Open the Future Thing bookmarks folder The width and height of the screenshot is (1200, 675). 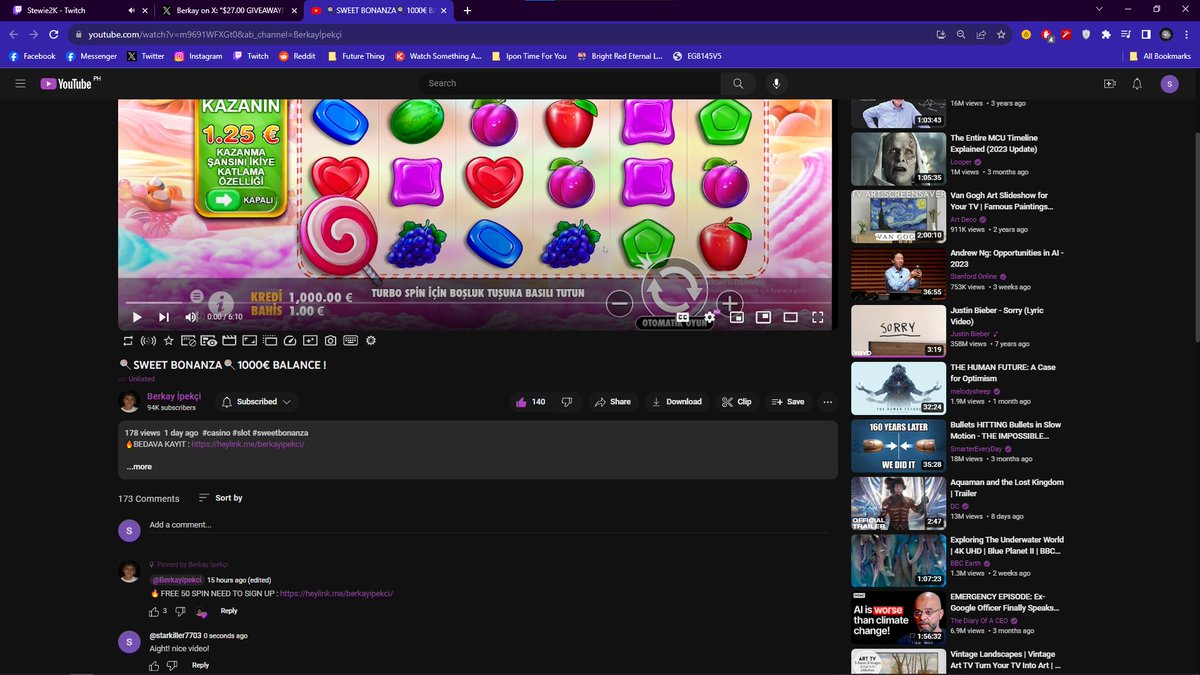pyautogui.click(x=355, y=56)
